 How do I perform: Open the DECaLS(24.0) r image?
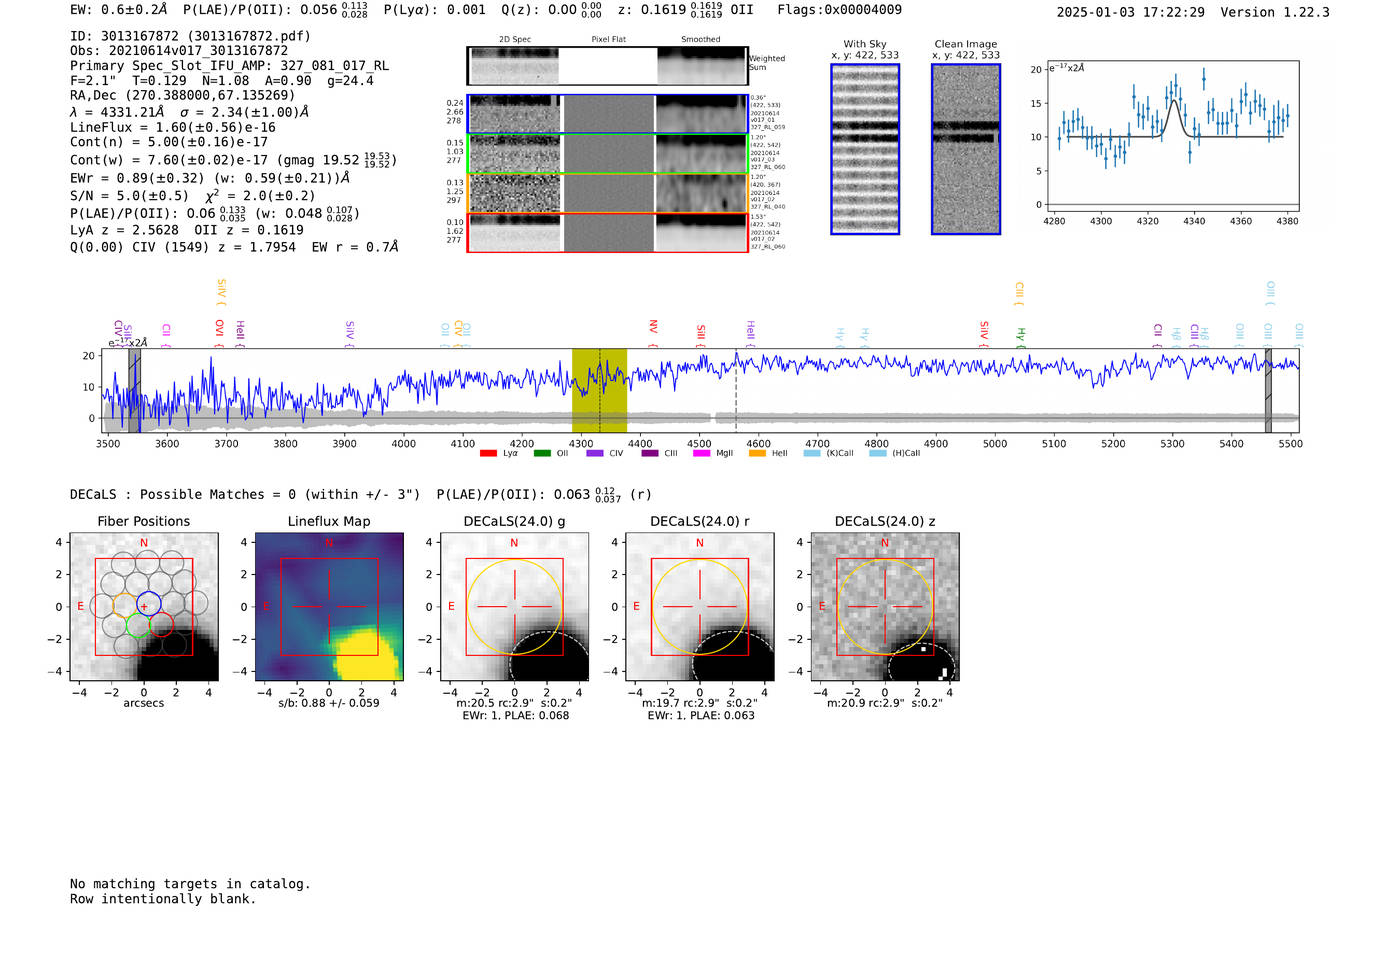coord(699,607)
